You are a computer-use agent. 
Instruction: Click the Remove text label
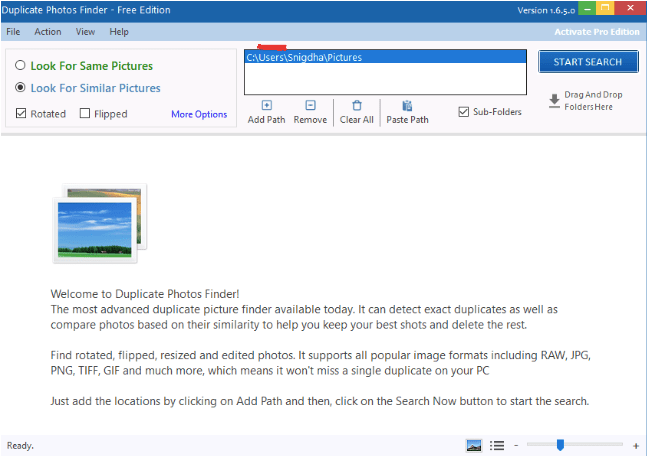(310, 120)
